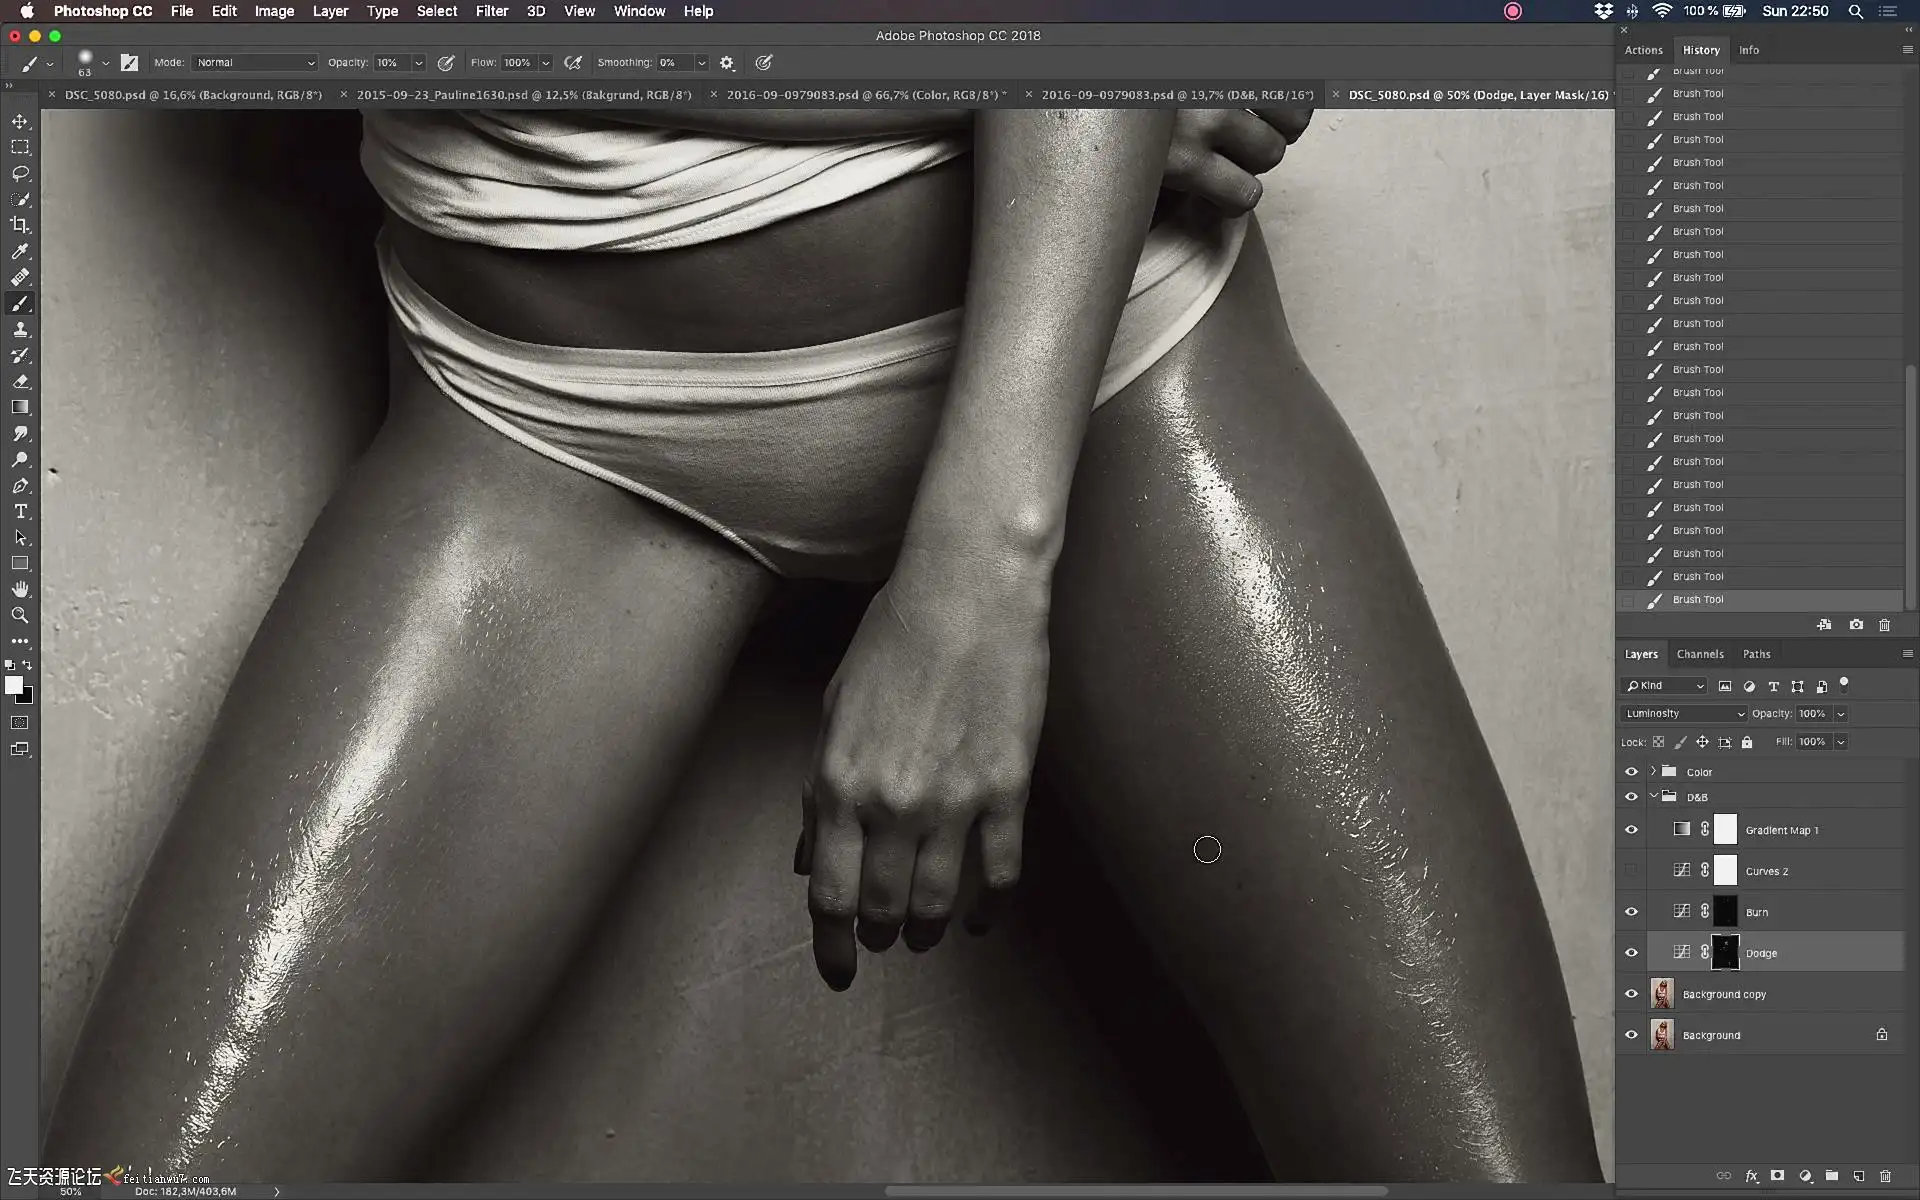The image size is (1920, 1200).
Task: Select the Lasso tool
Action: 20,173
